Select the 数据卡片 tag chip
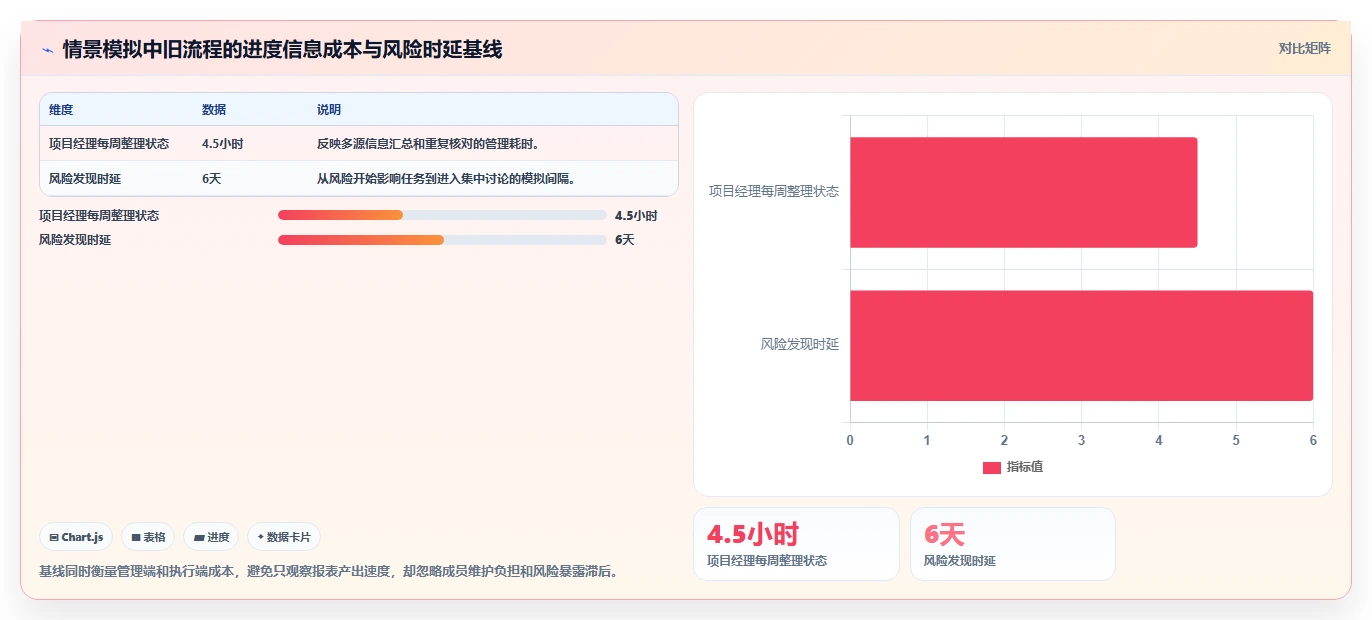Image resolution: width=1372 pixels, height=620 pixels. coord(284,537)
